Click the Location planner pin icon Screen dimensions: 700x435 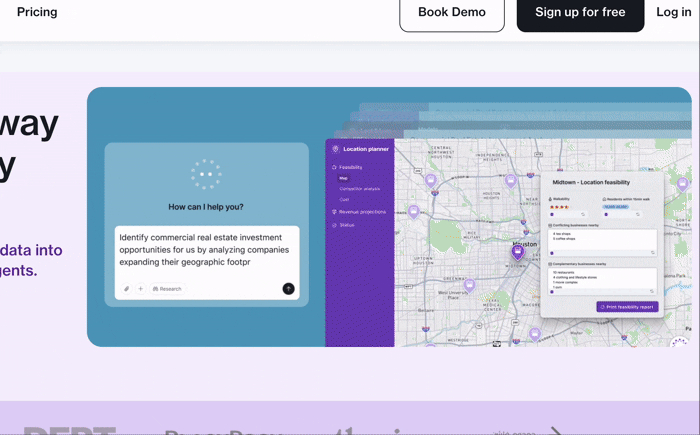coord(335,149)
